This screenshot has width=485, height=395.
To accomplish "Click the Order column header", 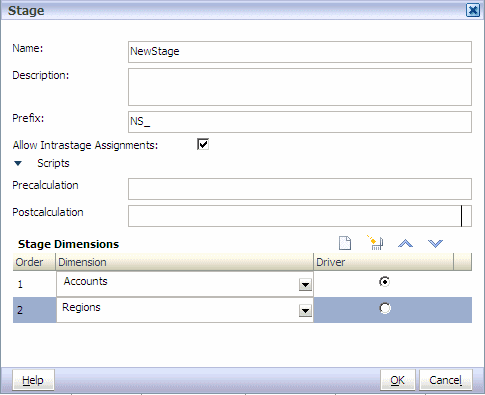I will tap(34, 262).
